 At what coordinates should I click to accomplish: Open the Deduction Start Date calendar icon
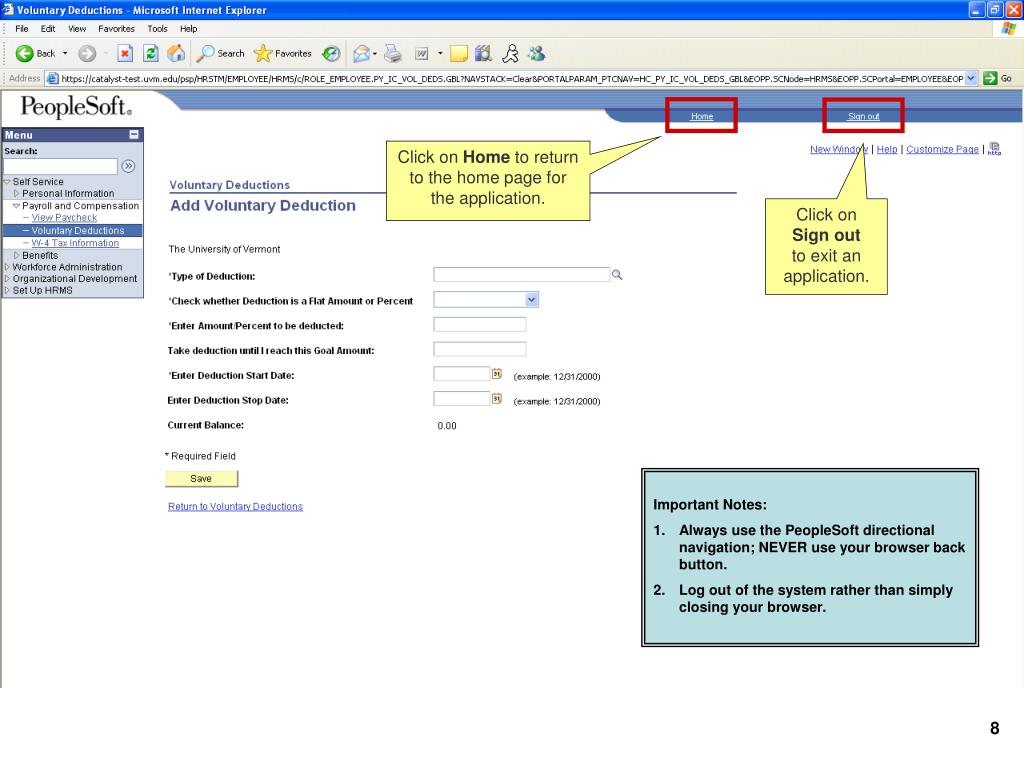point(497,374)
